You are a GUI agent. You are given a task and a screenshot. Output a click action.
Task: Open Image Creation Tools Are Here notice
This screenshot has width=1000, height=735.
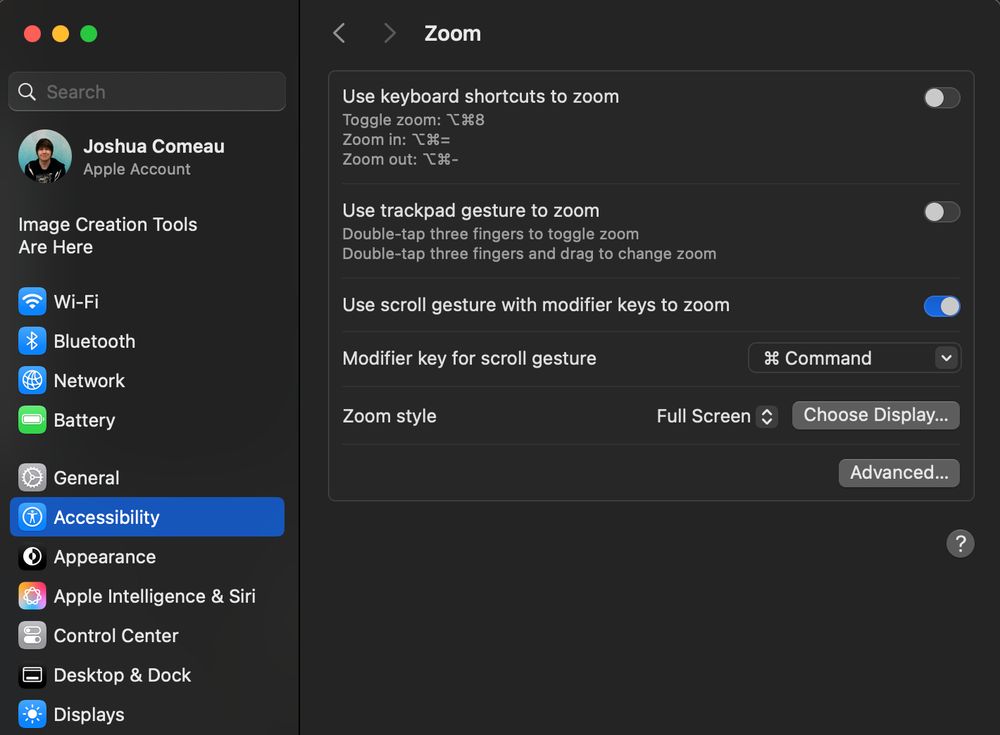pyautogui.click(x=108, y=236)
